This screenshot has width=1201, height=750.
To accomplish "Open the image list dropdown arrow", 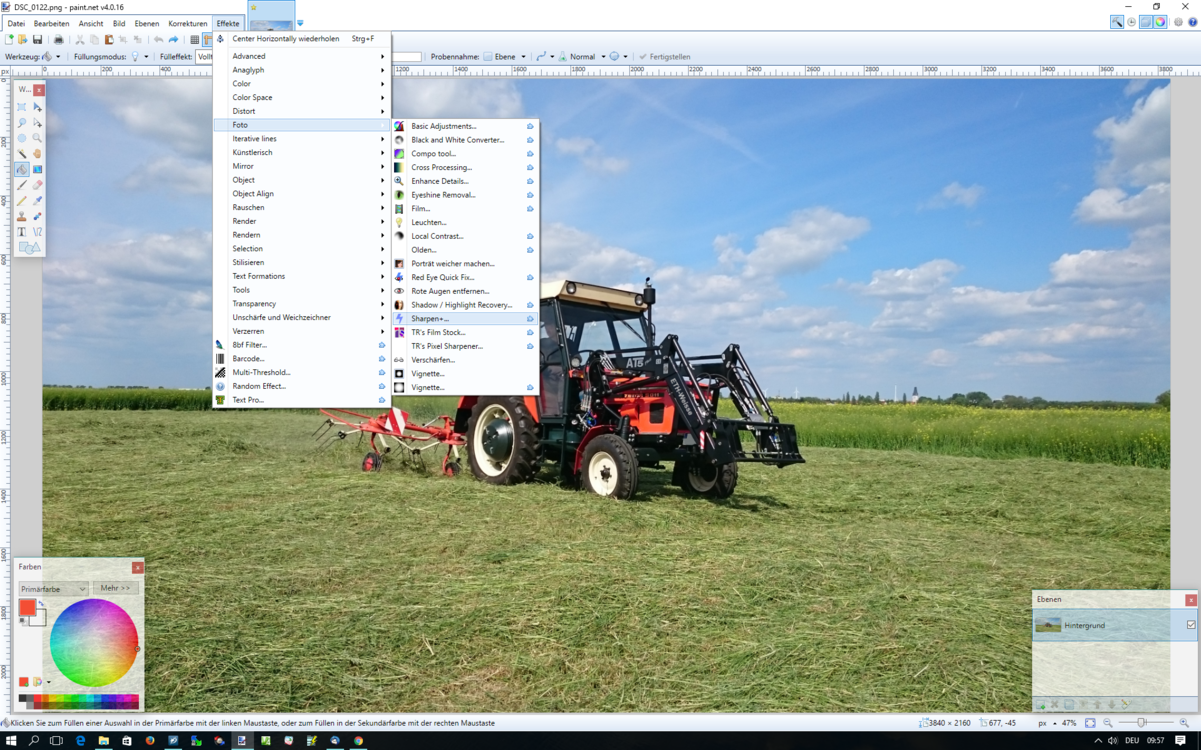I will tap(300, 23).
